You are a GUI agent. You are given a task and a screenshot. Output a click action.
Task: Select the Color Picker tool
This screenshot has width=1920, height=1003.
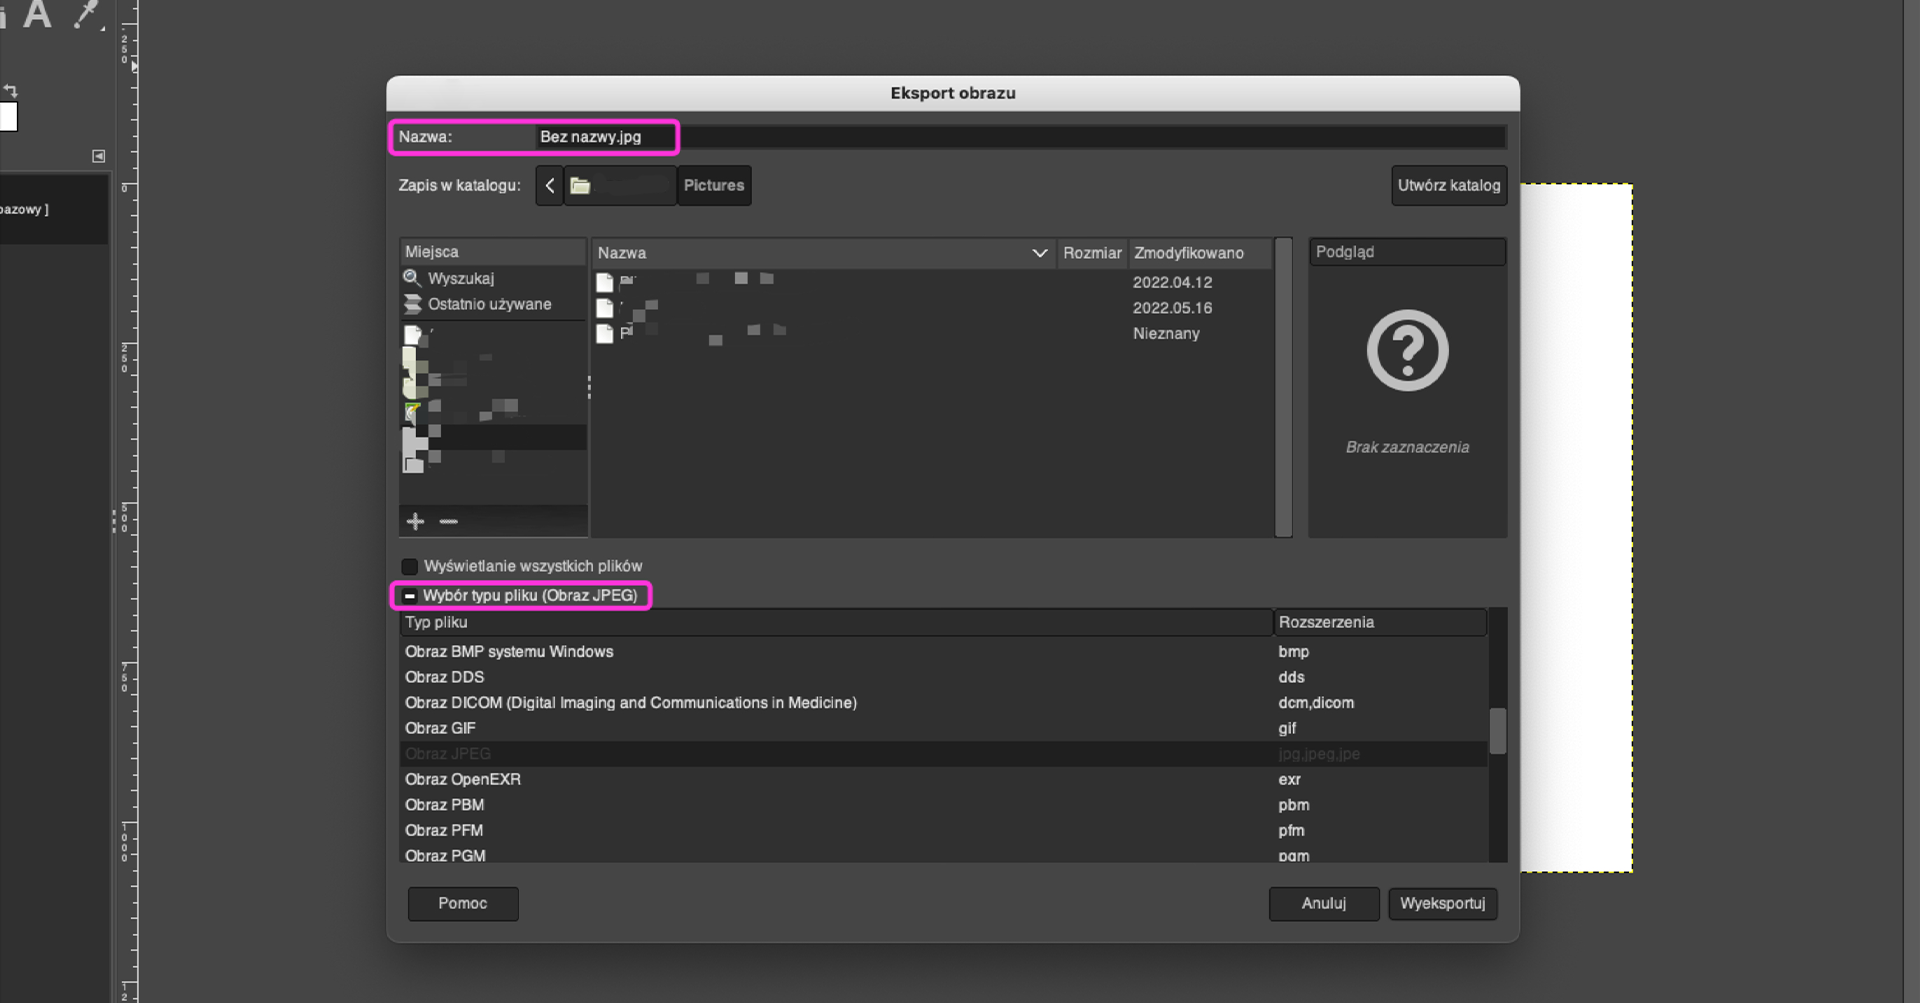pyautogui.click(x=88, y=13)
